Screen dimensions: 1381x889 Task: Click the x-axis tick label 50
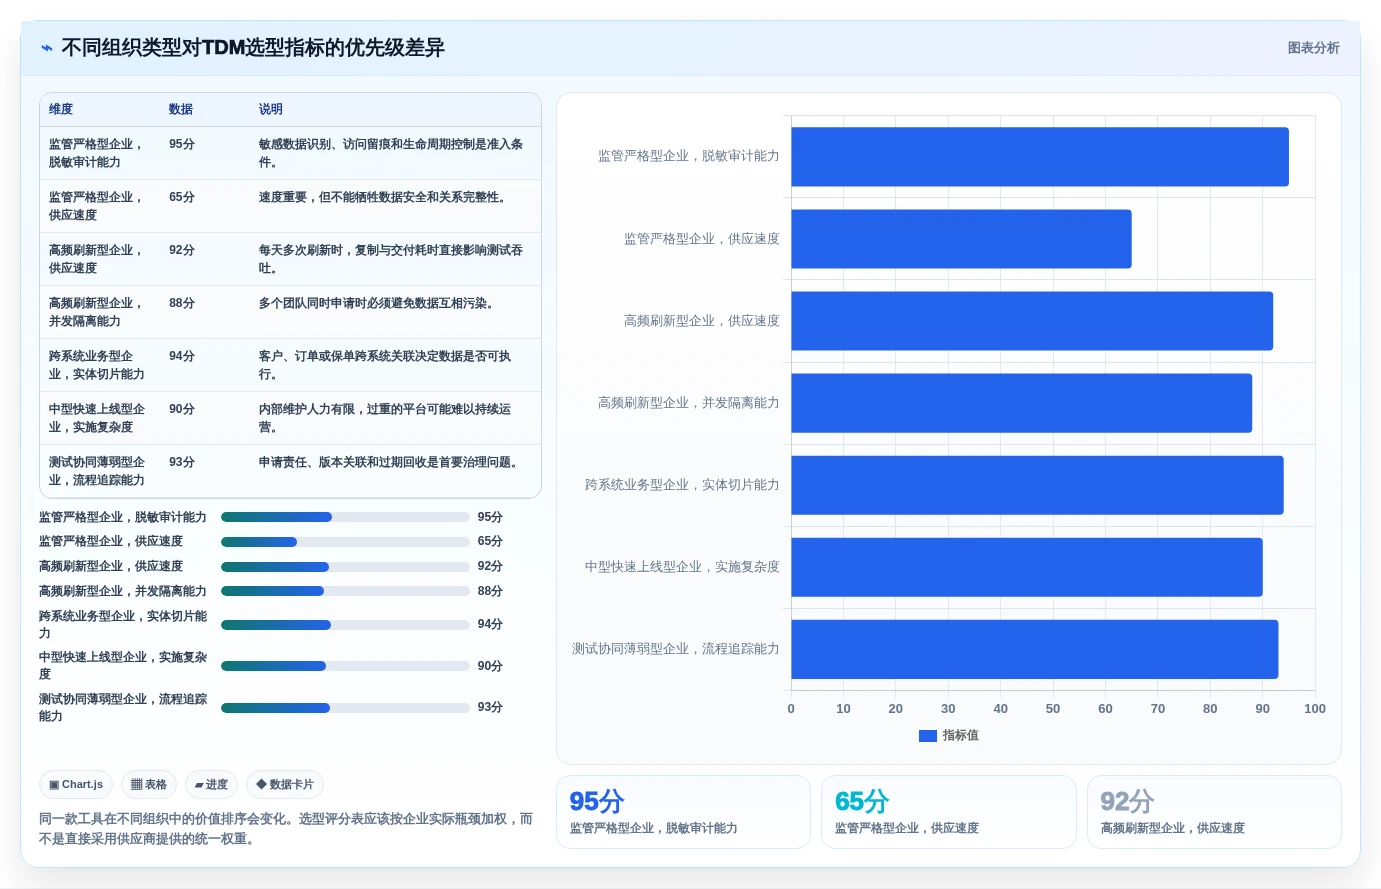tap(1053, 709)
